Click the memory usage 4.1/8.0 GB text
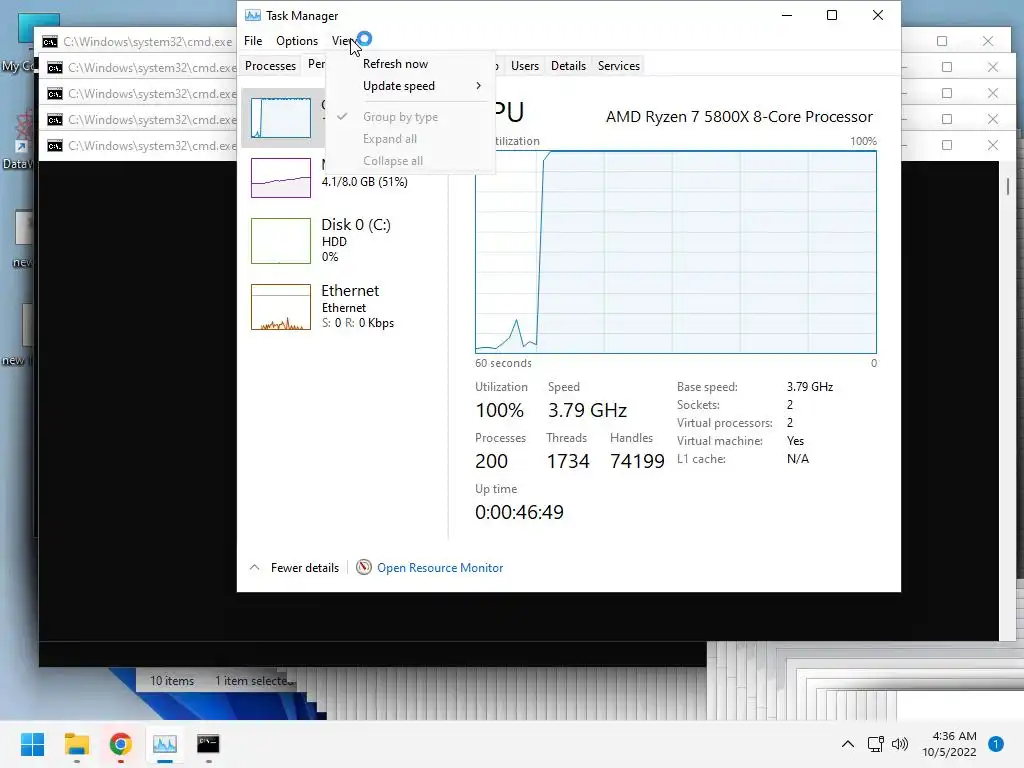The width and height of the screenshot is (1024, 768). [364, 182]
